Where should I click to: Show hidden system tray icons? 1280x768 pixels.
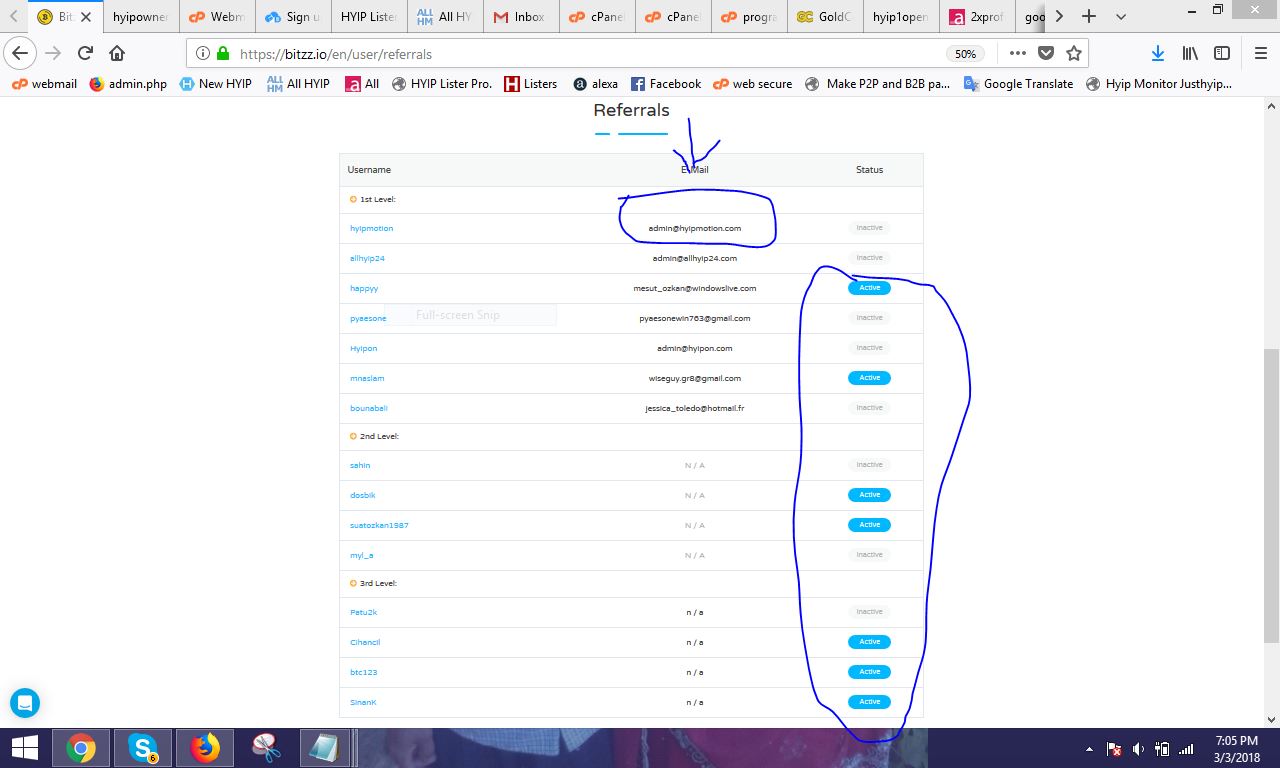[1089, 749]
